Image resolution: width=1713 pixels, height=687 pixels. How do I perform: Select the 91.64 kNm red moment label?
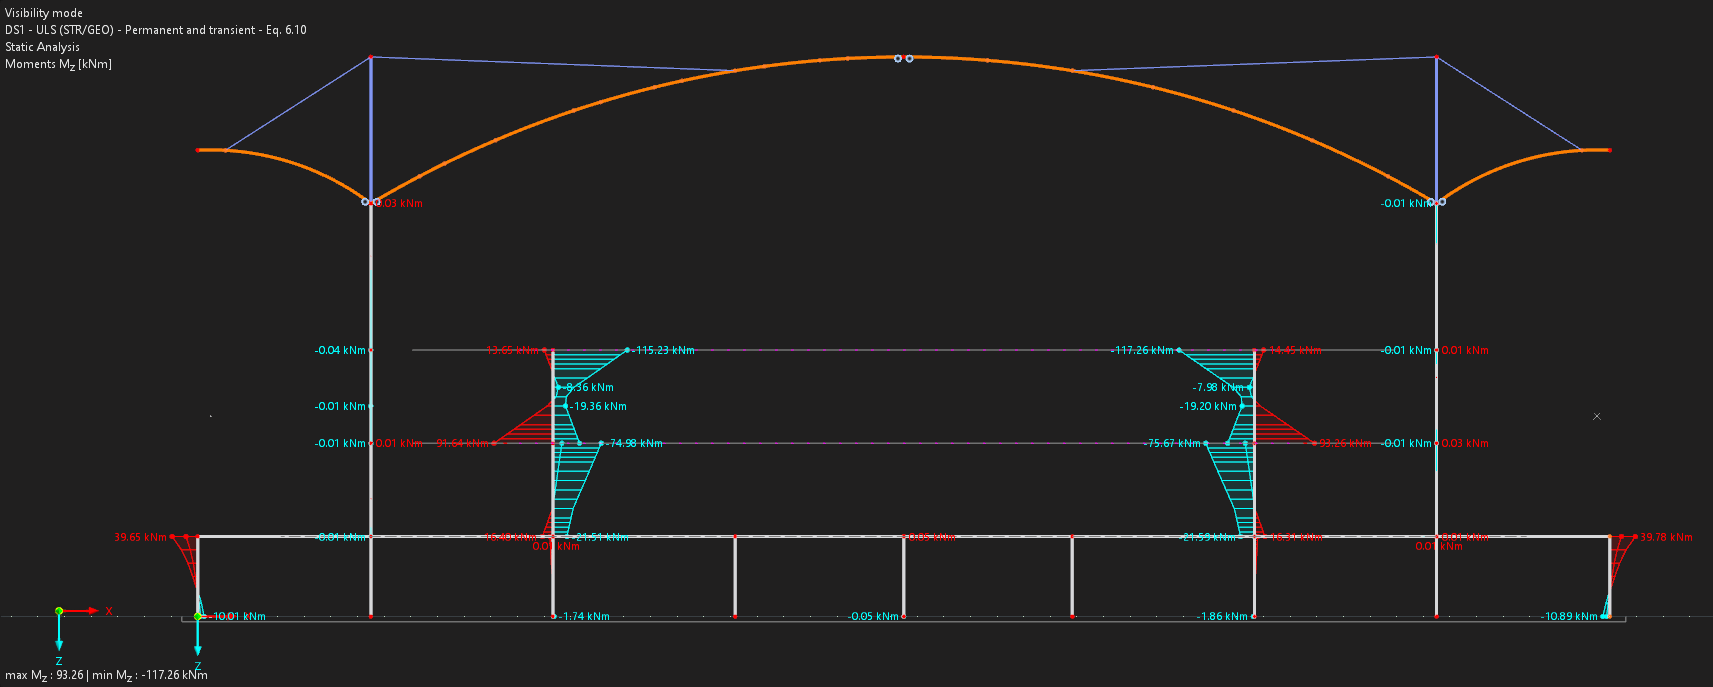click(x=463, y=444)
